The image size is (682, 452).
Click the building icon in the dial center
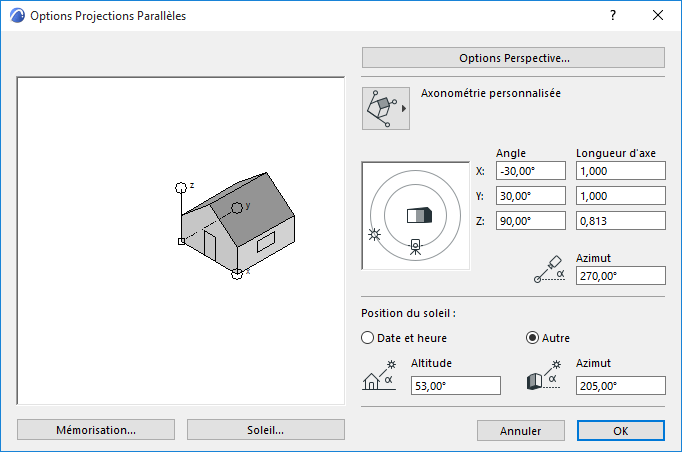(x=417, y=215)
